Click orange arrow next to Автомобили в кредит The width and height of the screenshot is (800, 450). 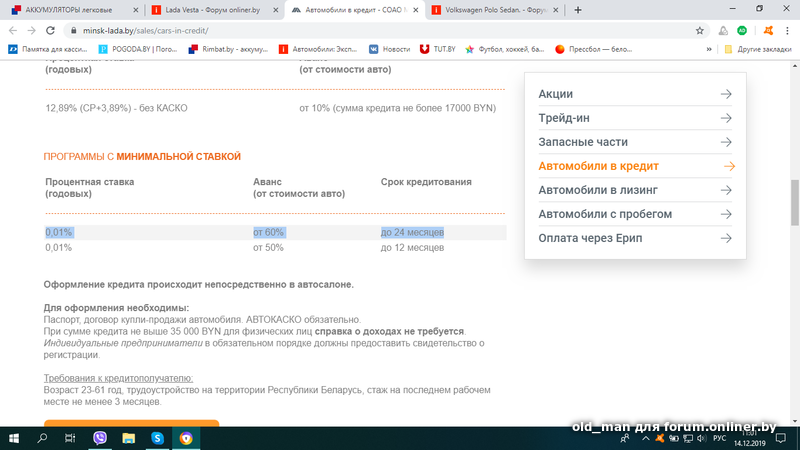tap(729, 166)
